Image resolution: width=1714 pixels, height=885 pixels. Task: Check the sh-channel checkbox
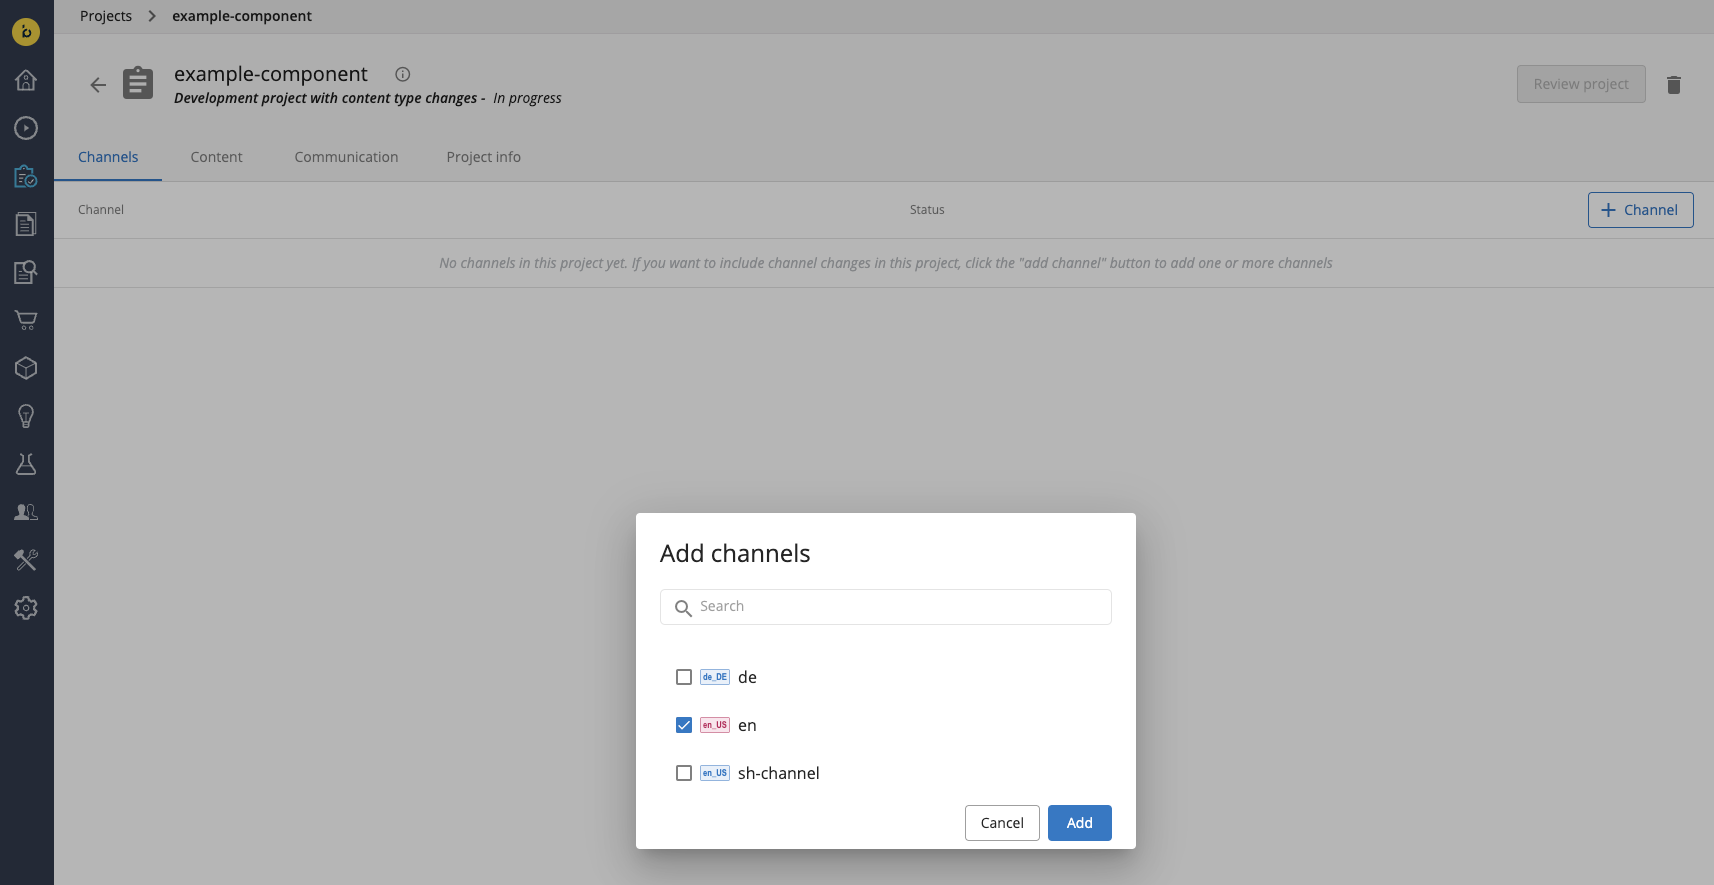coord(684,773)
